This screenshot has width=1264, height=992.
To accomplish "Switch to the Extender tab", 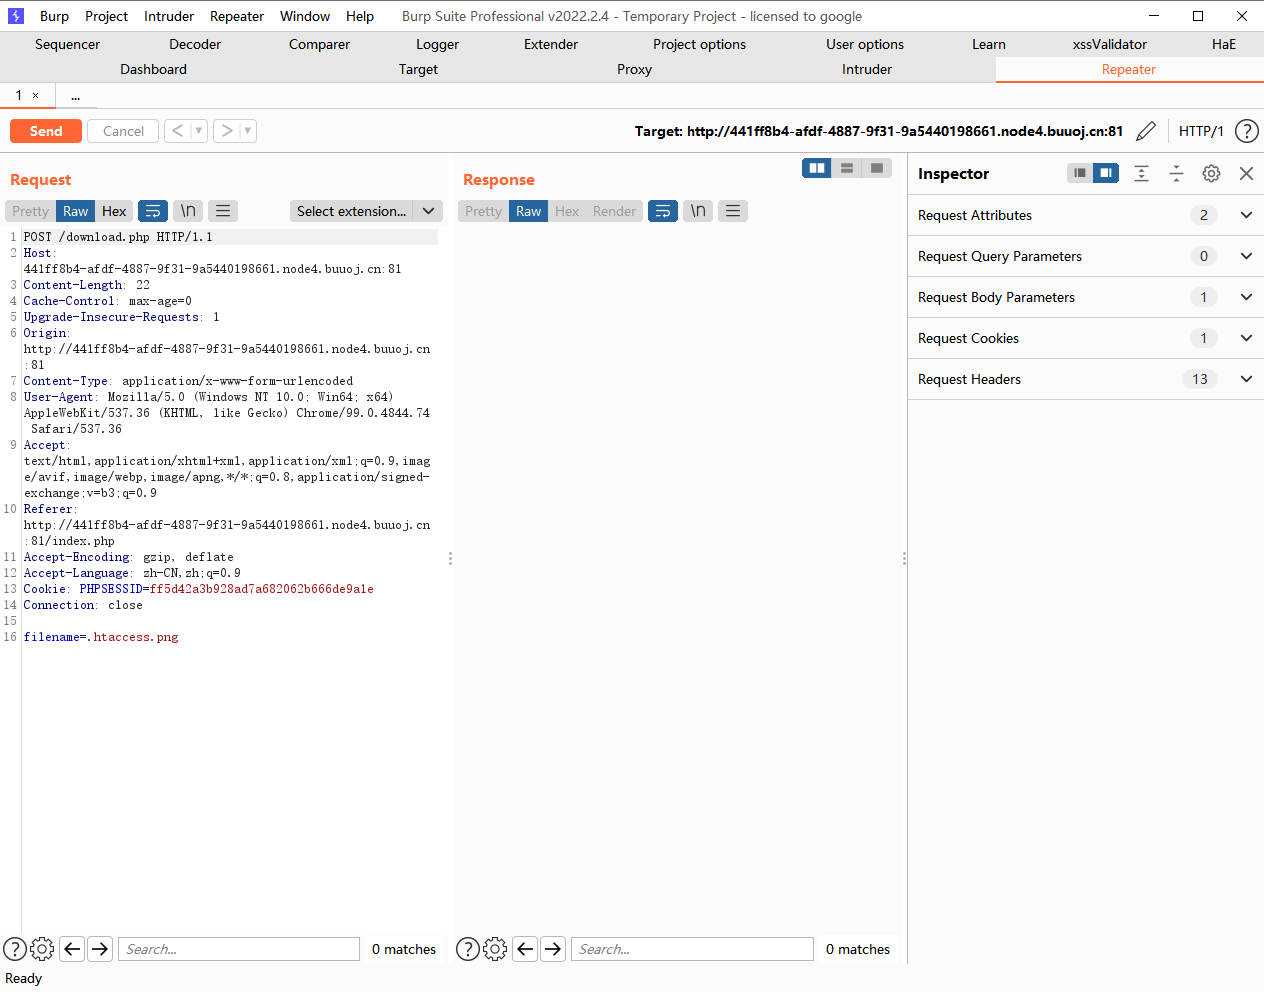I will click(551, 44).
